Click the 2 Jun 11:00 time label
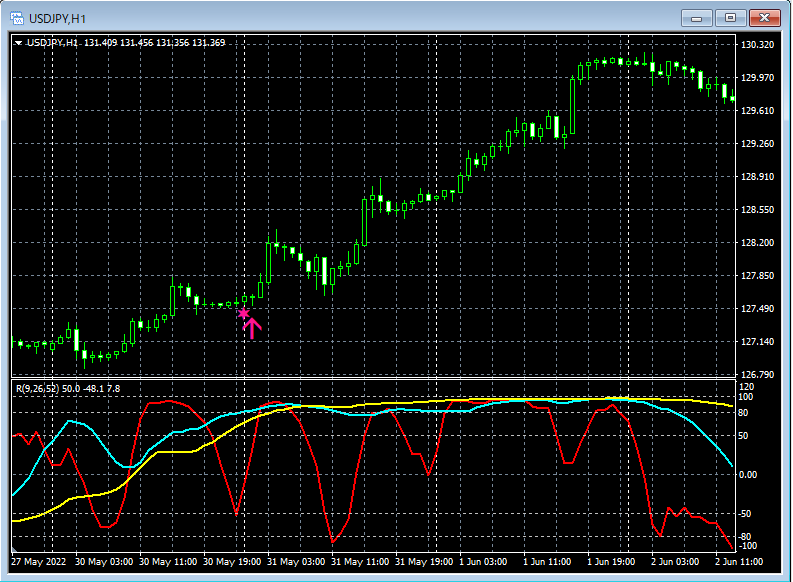This screenshot has height=582, width=793. click(738, 562)
